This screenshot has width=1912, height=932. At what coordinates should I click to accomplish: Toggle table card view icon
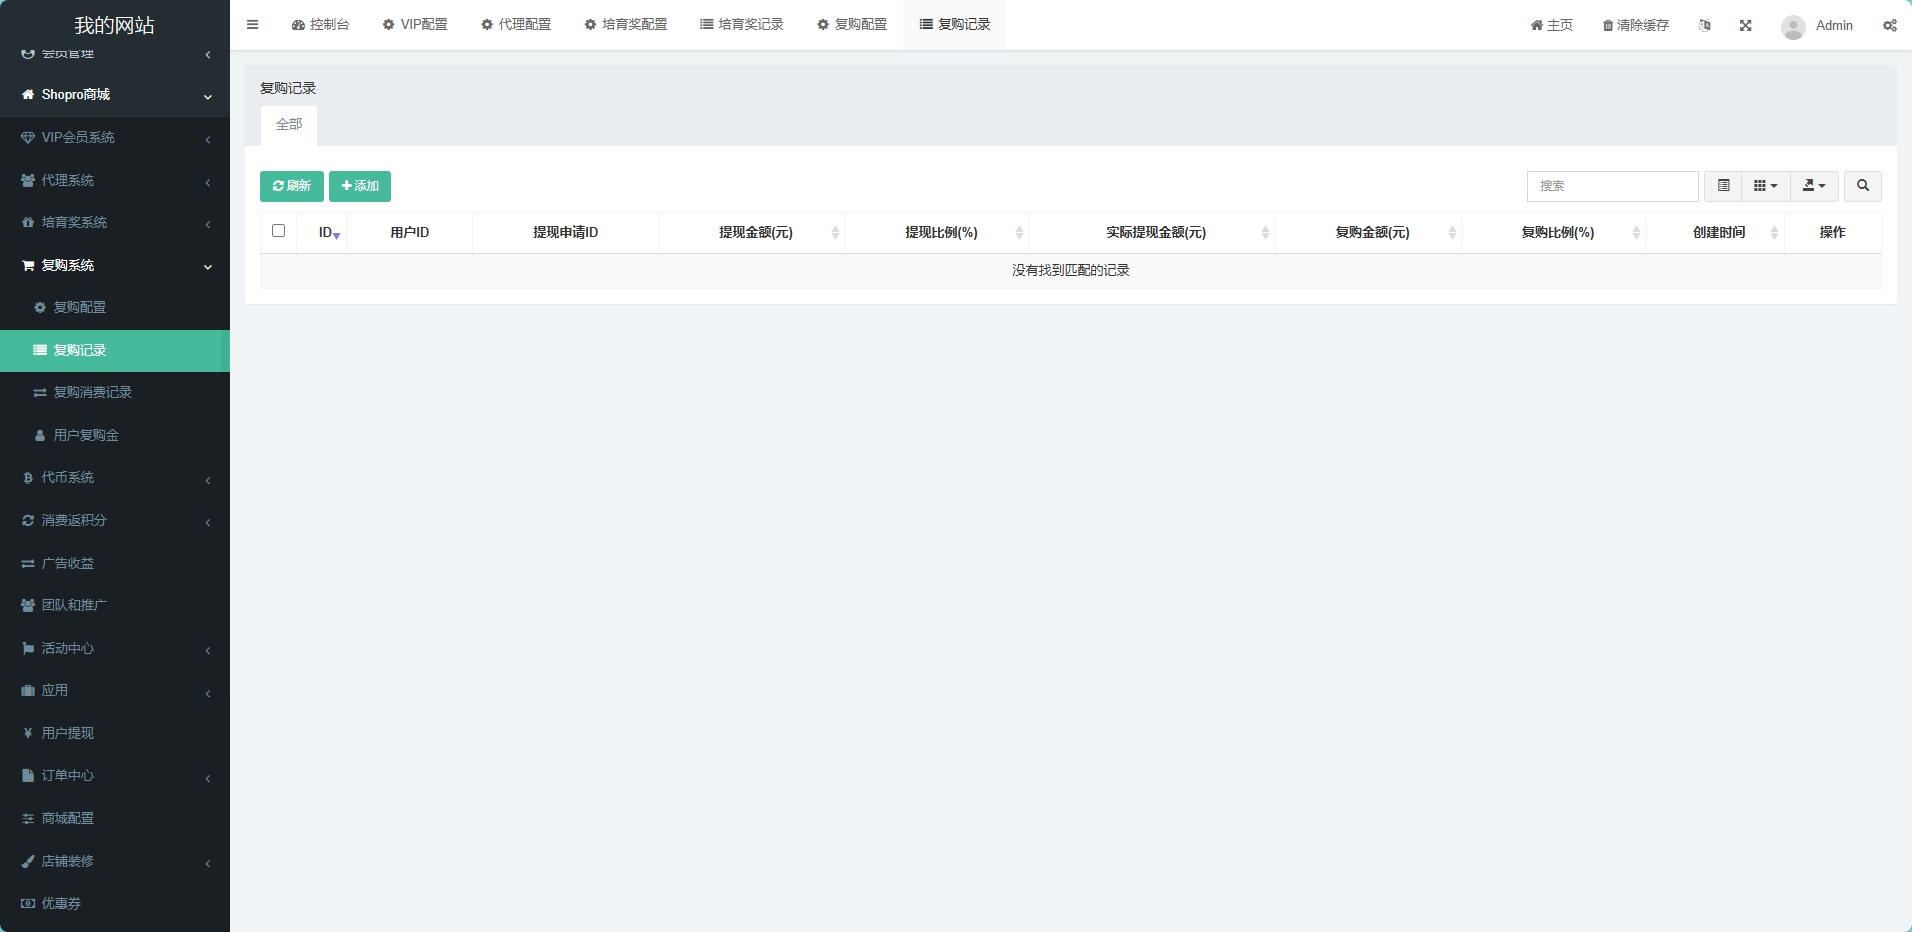point(1723,186)
